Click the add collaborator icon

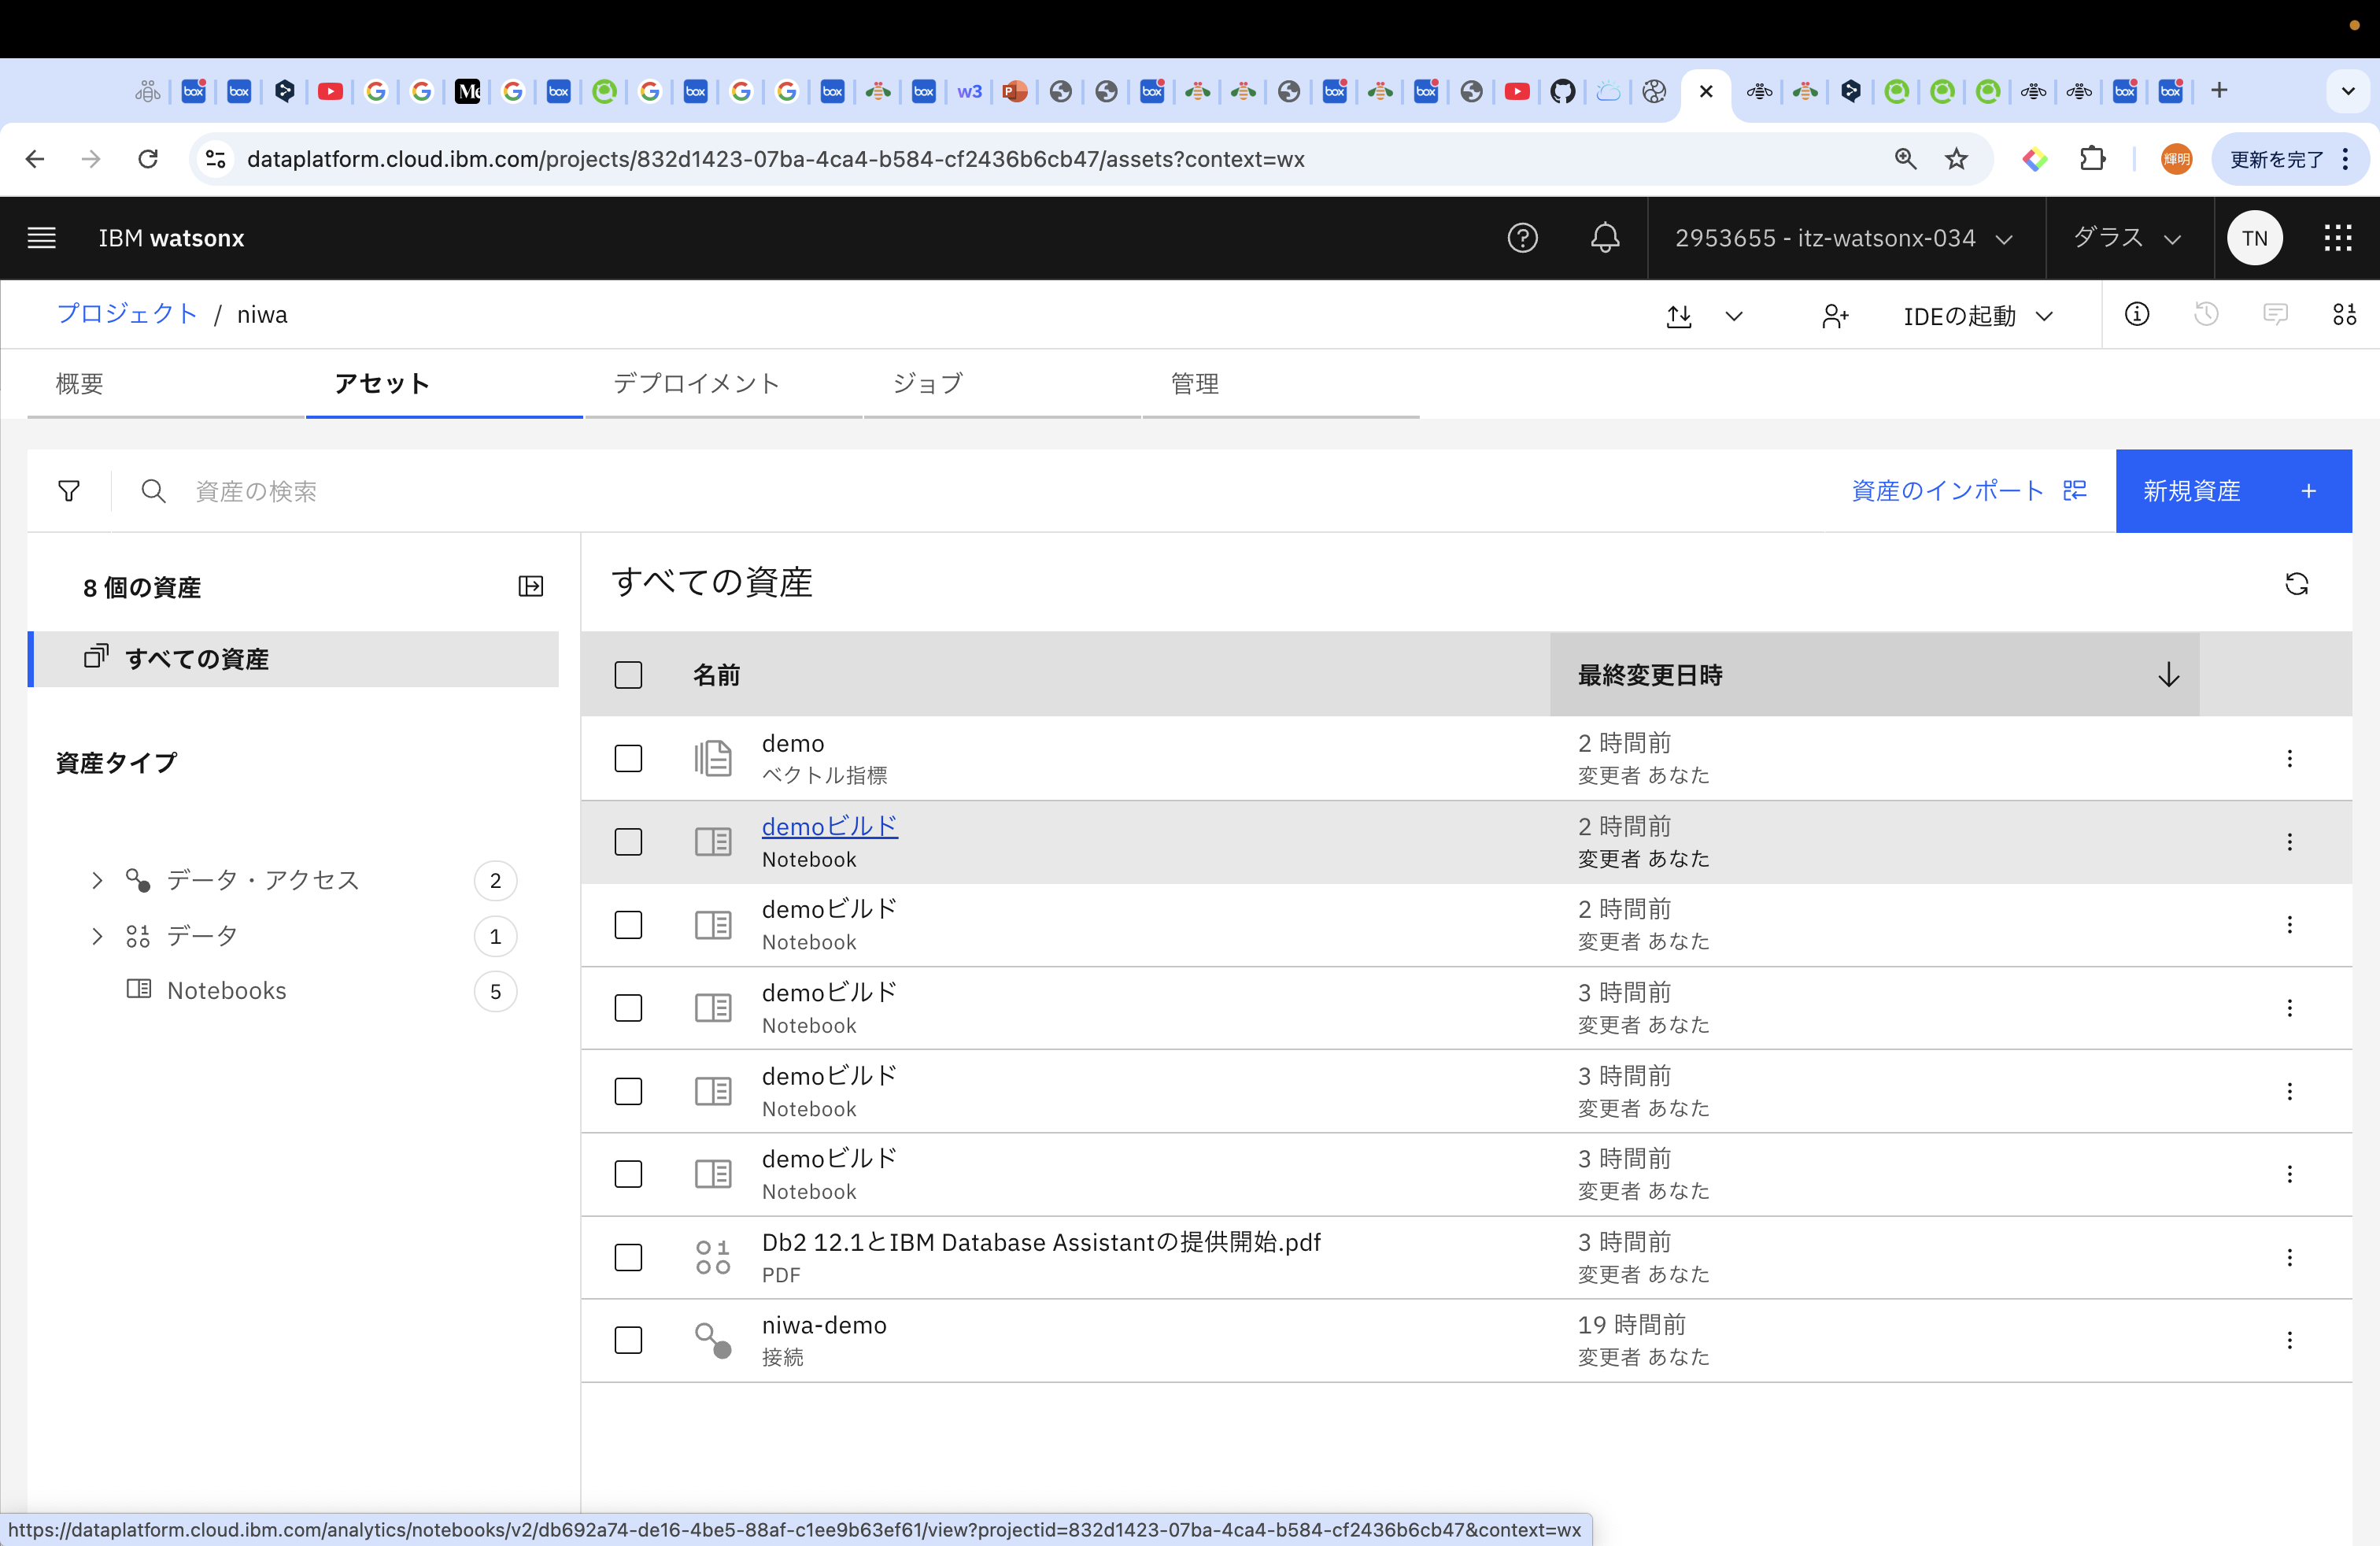(x=1834, y=316)
